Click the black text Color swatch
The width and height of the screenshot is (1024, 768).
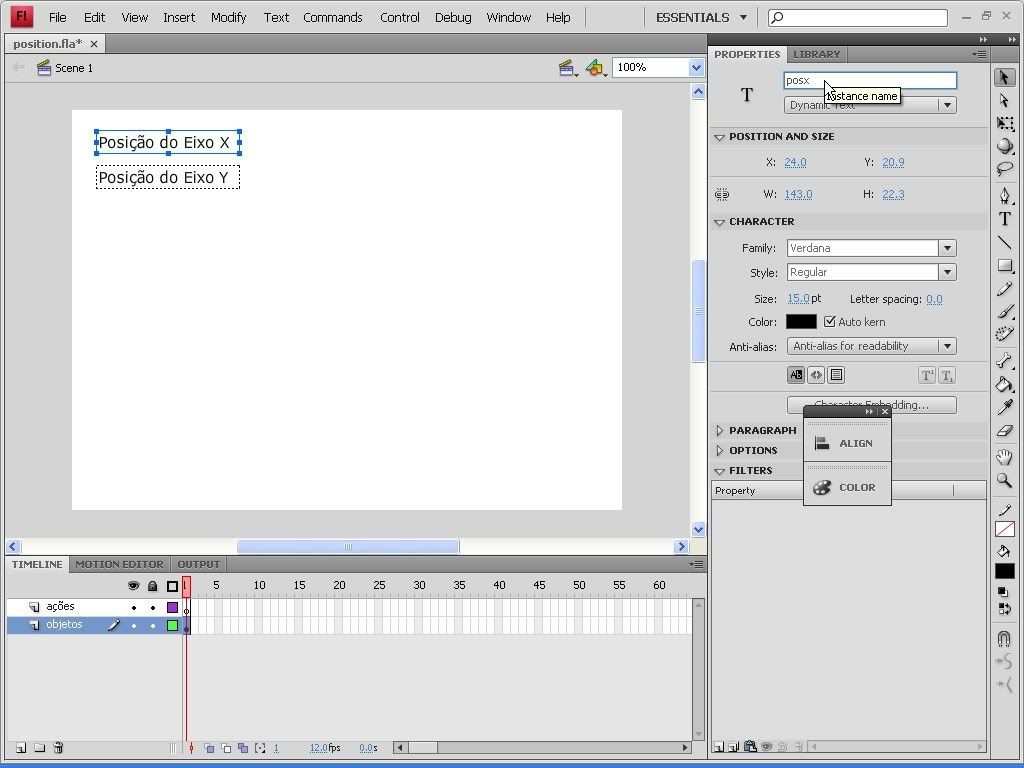[801, 322]
